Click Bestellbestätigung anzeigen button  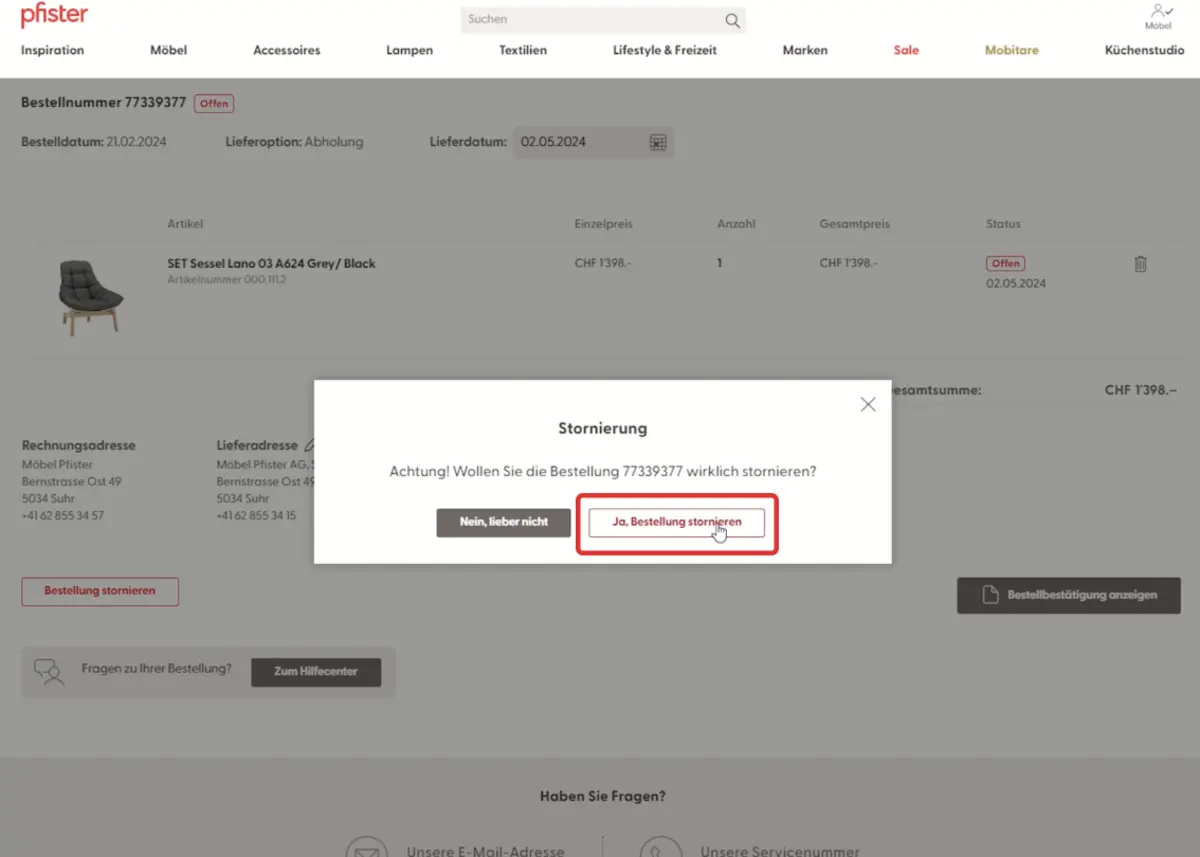point(1067,595)
